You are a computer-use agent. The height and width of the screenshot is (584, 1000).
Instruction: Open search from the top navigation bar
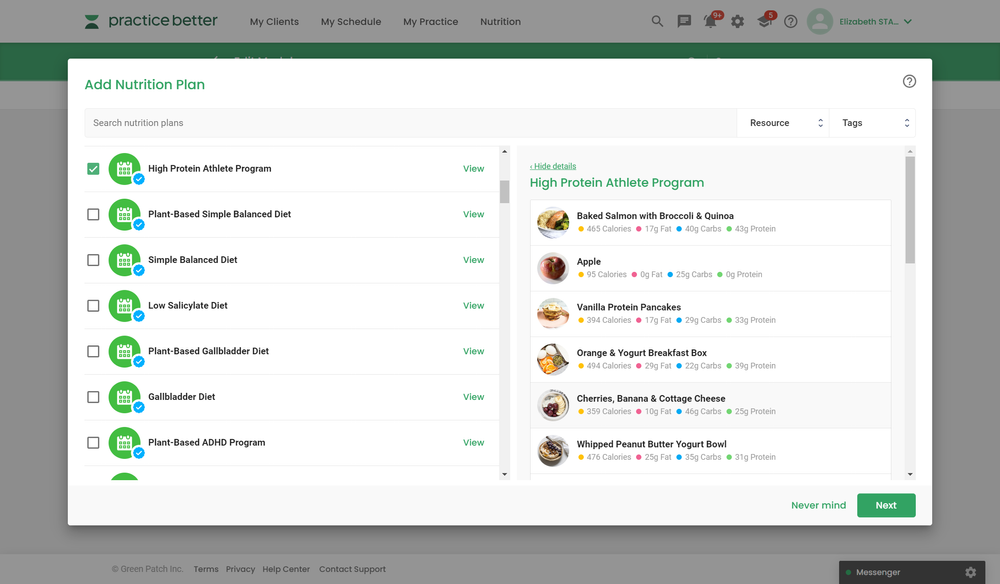tap(657, 20)
